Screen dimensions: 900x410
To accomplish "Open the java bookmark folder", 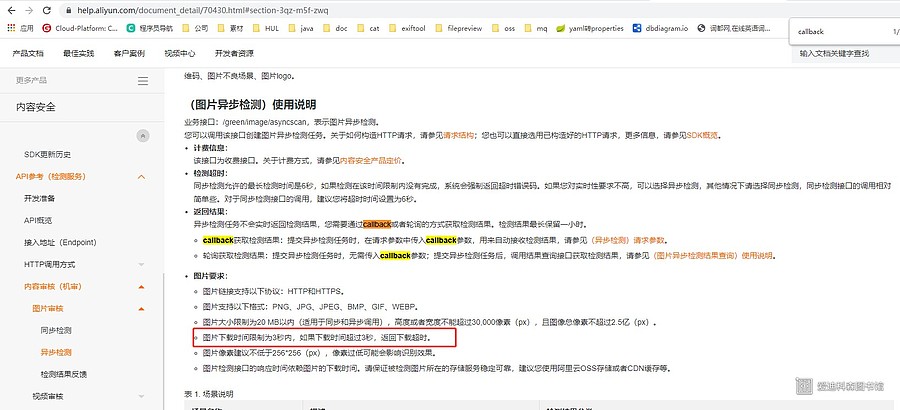I will tap(300, 28).
